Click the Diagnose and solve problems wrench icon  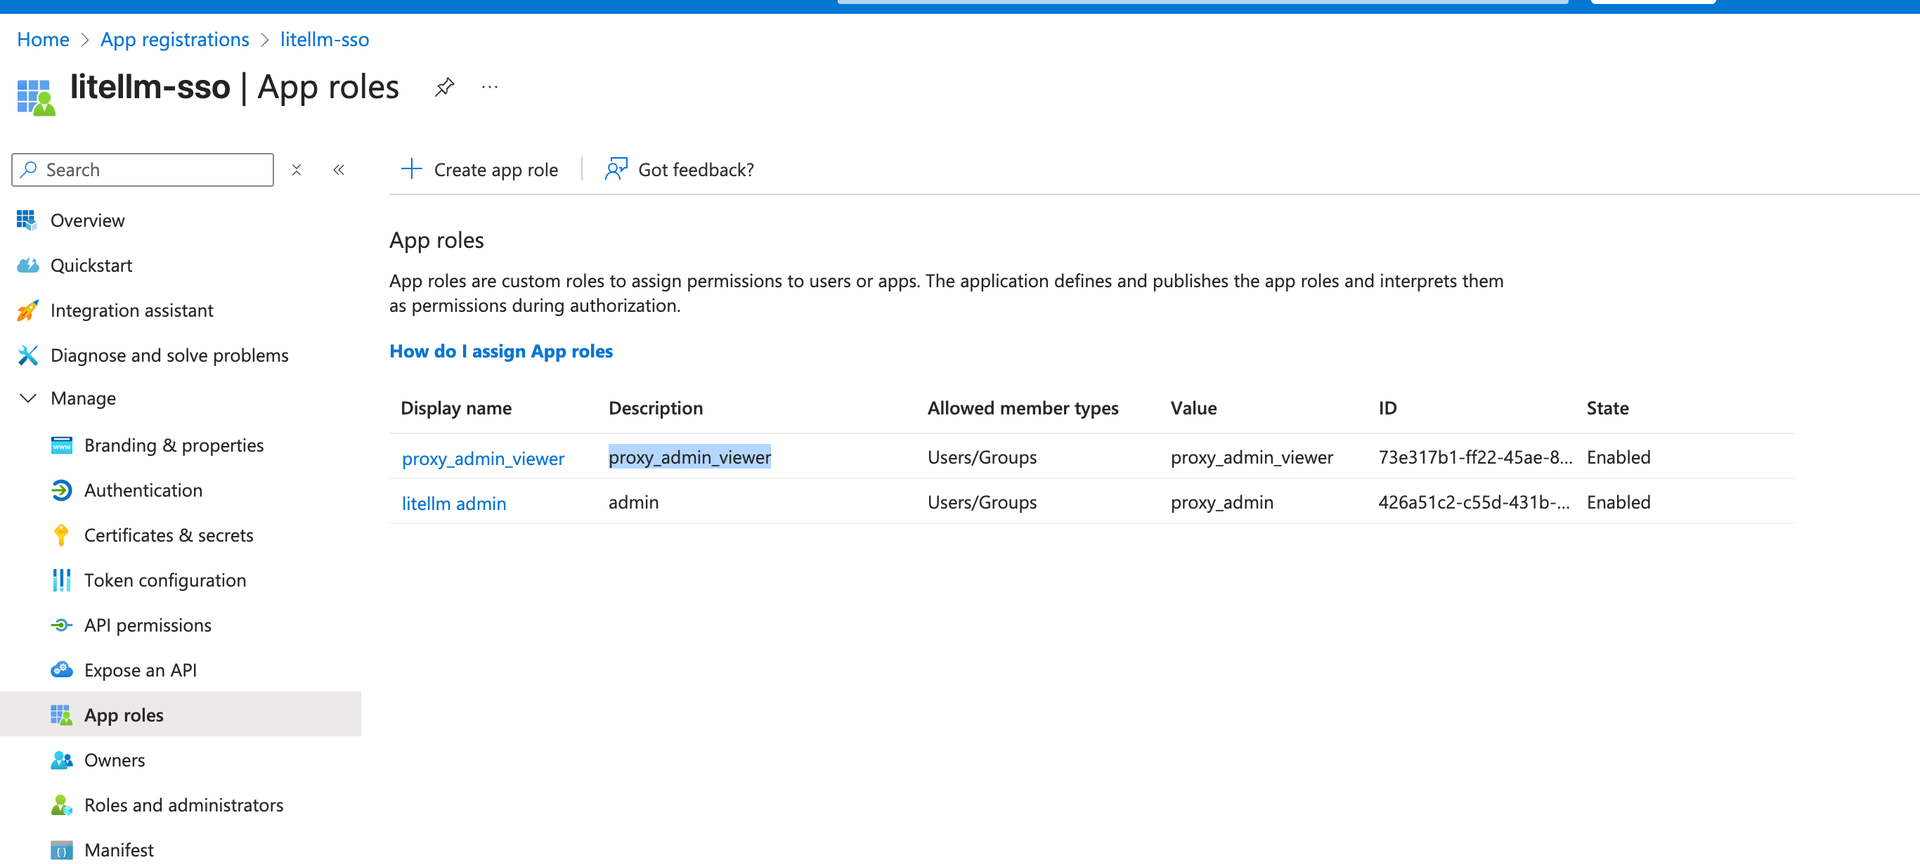pos(28,355)
